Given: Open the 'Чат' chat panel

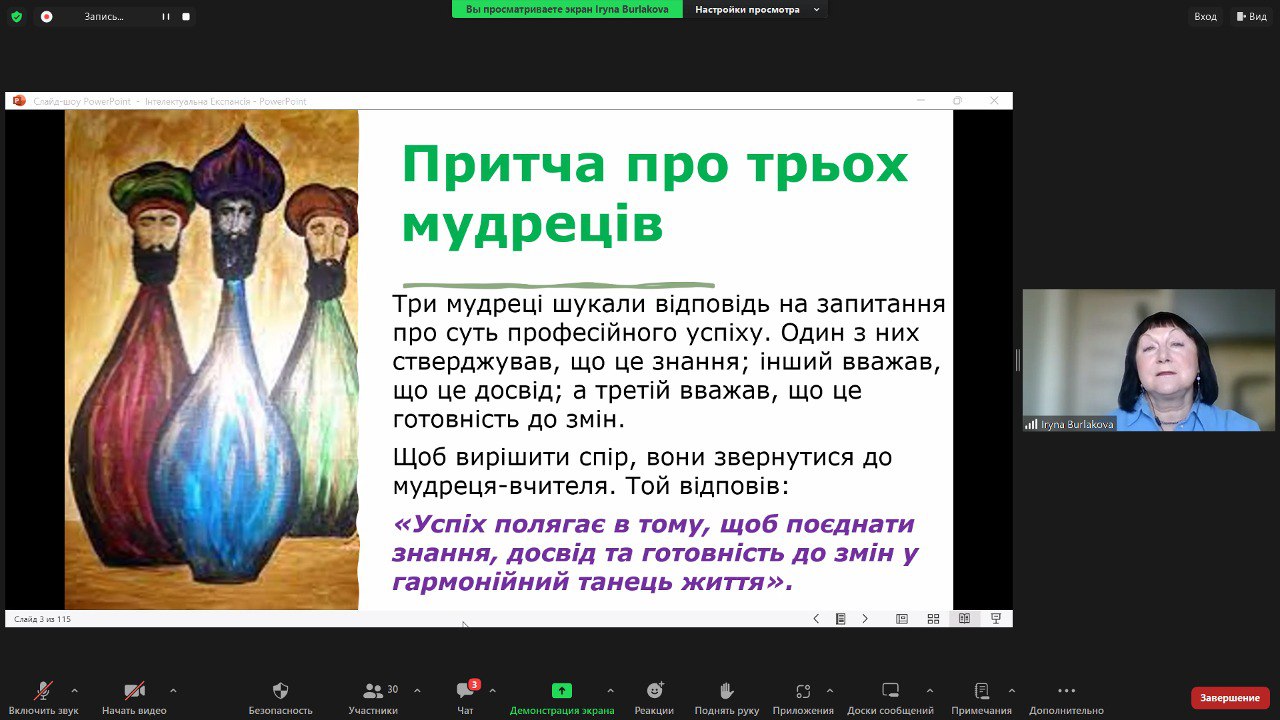Looking at the screenshot, I should [x=465, y=698].
